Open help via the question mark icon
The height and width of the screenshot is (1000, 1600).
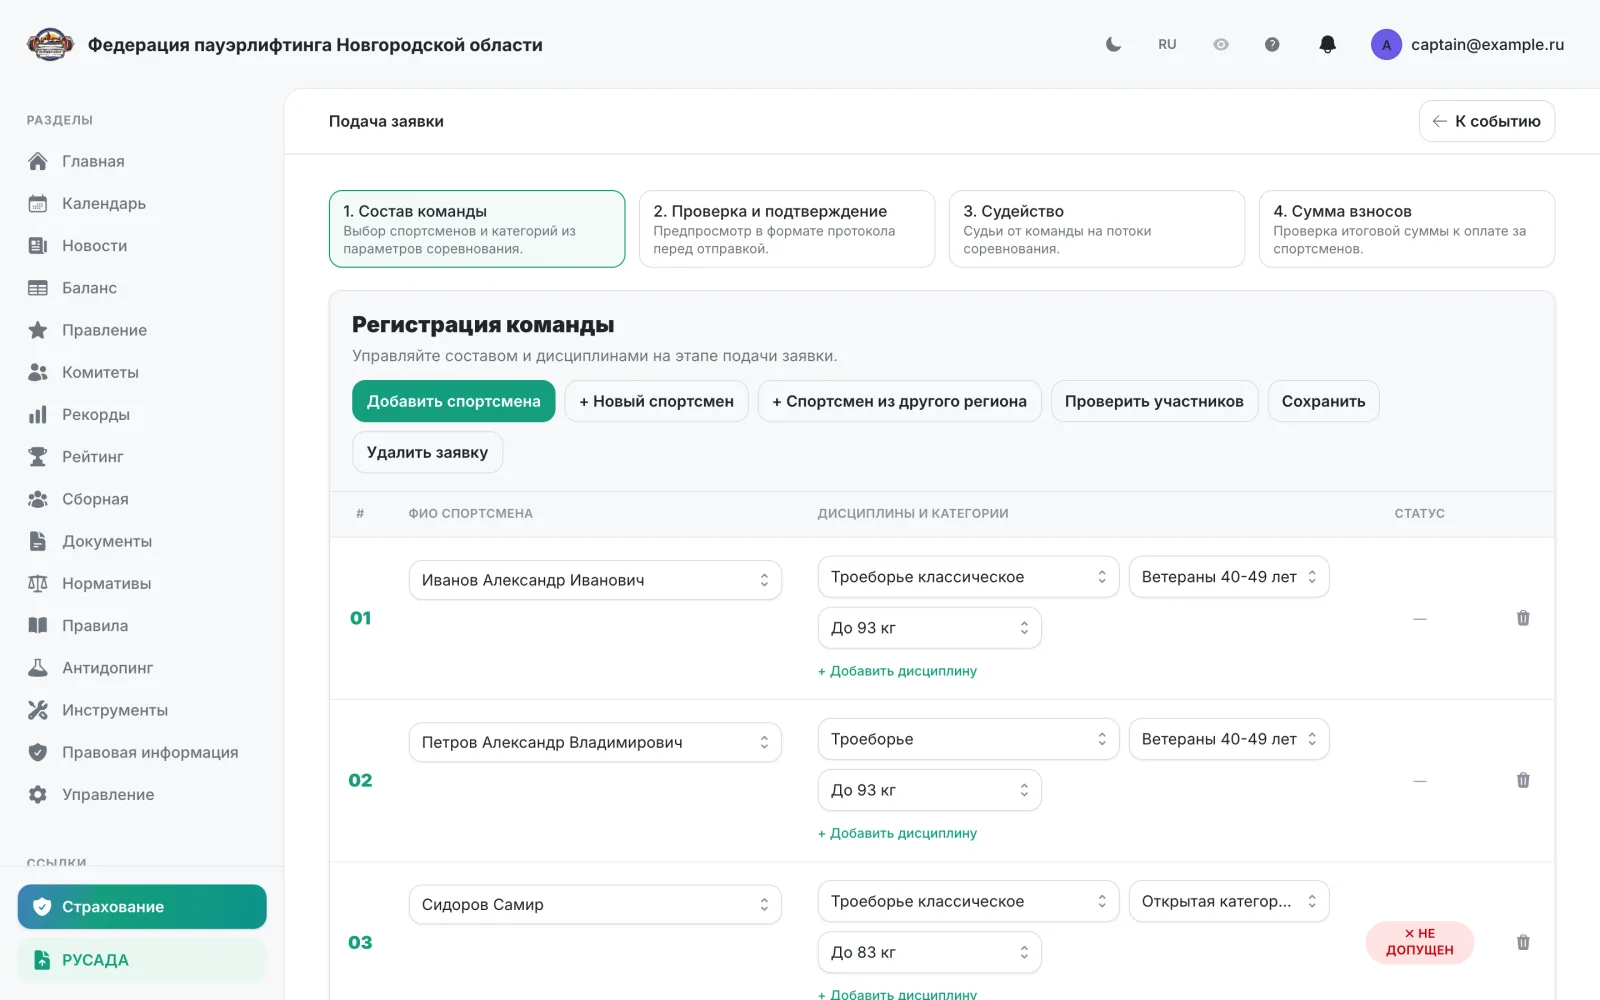[x=1272, y=44]
